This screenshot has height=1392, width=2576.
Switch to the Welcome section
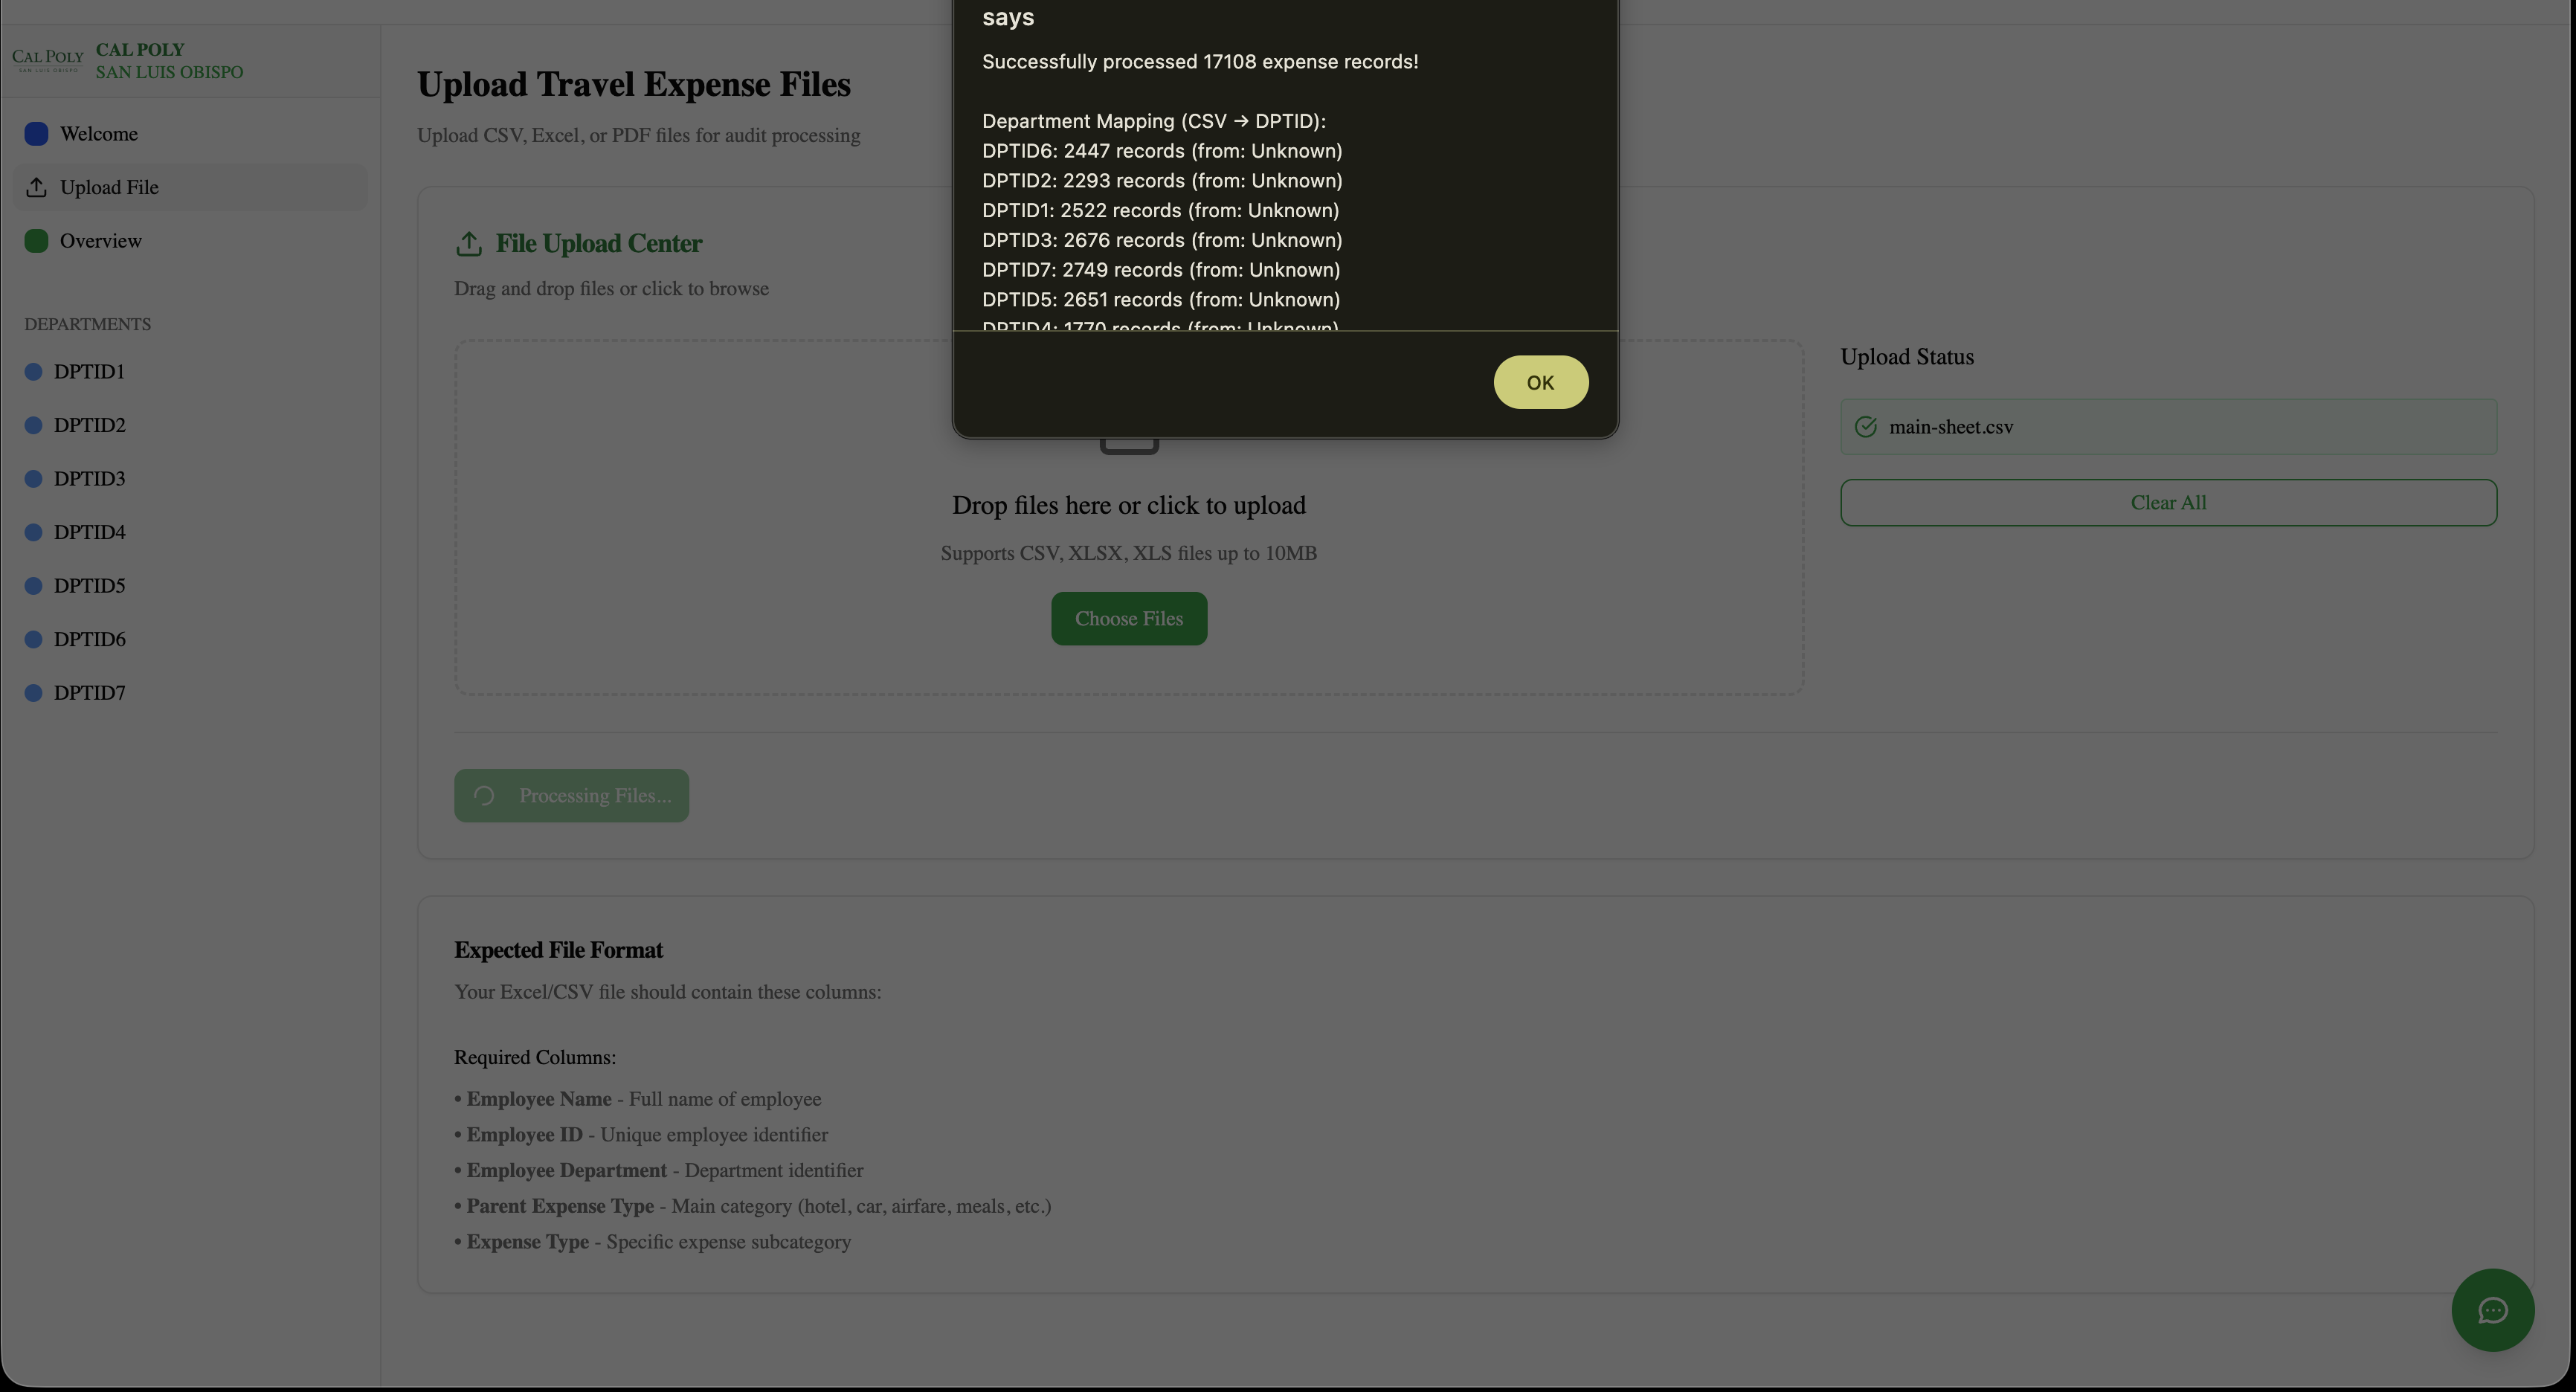coord(98,133)
